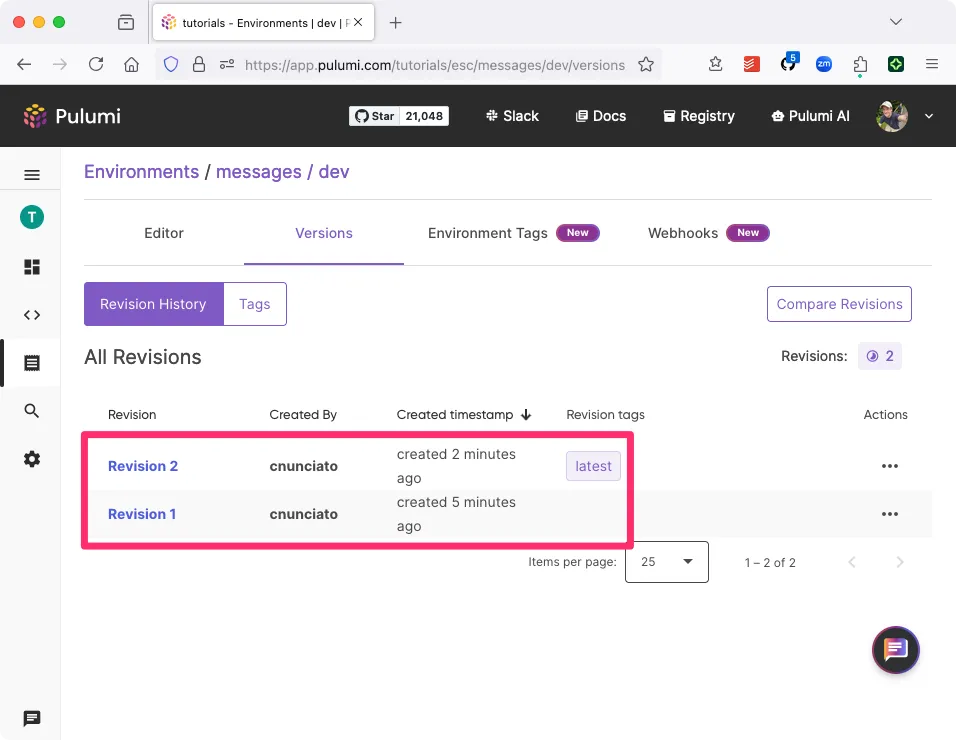Open the Environments list sidebar icon
The height and width of the screenshot is (740, 956).
point(32,363)
